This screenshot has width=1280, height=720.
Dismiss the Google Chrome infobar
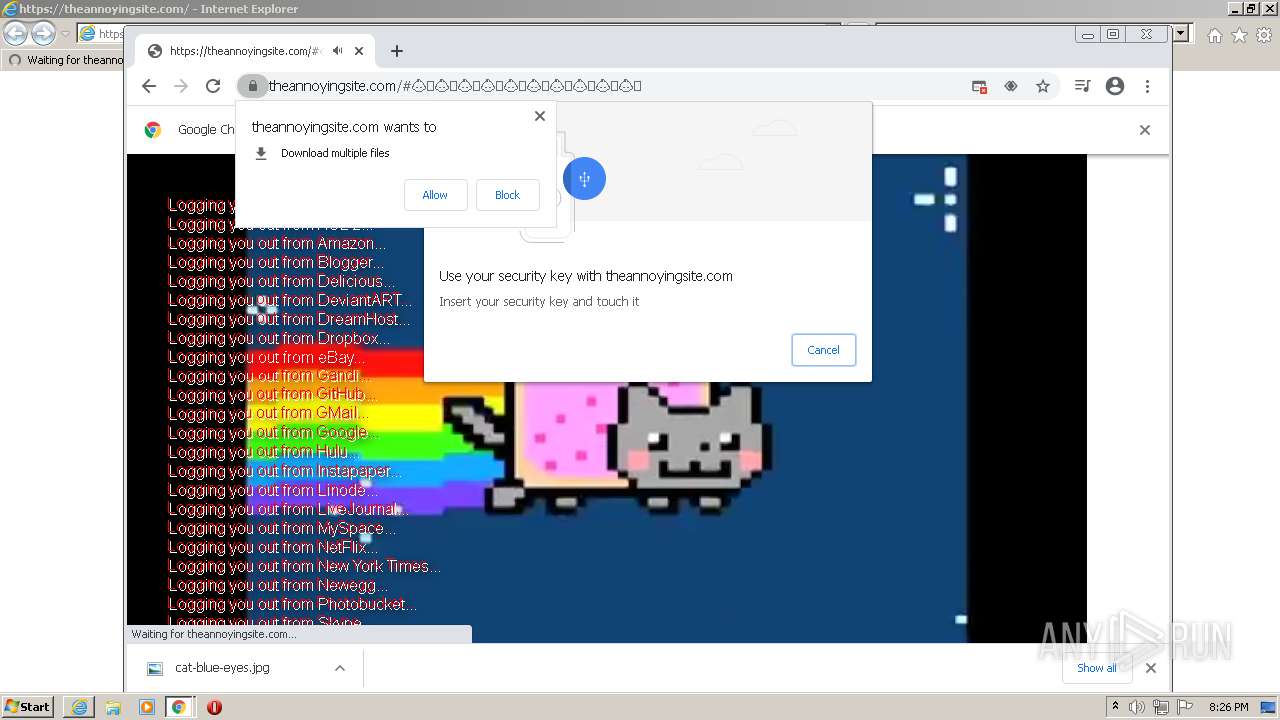pos(1145,130)
